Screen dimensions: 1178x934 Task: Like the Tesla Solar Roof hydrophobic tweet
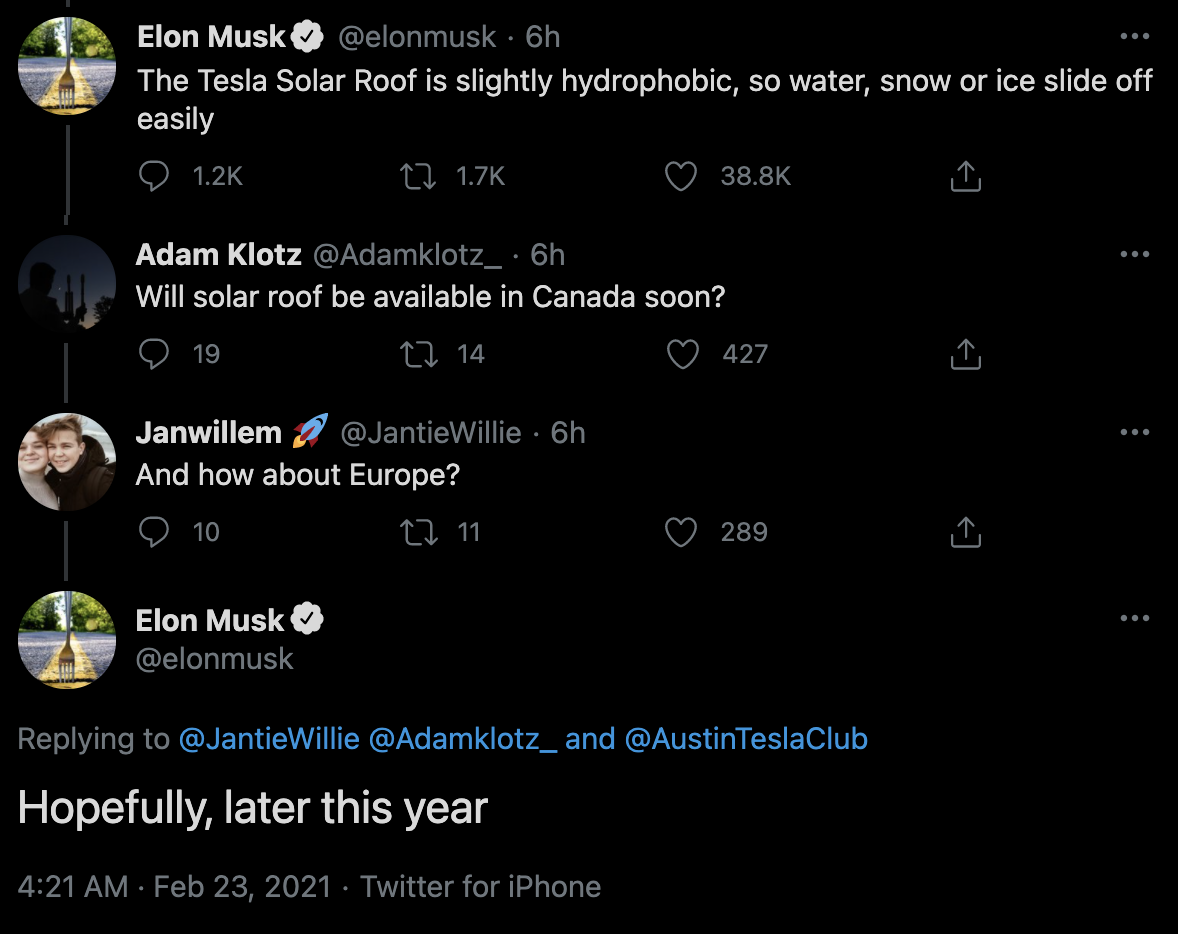tap(681, 176)
